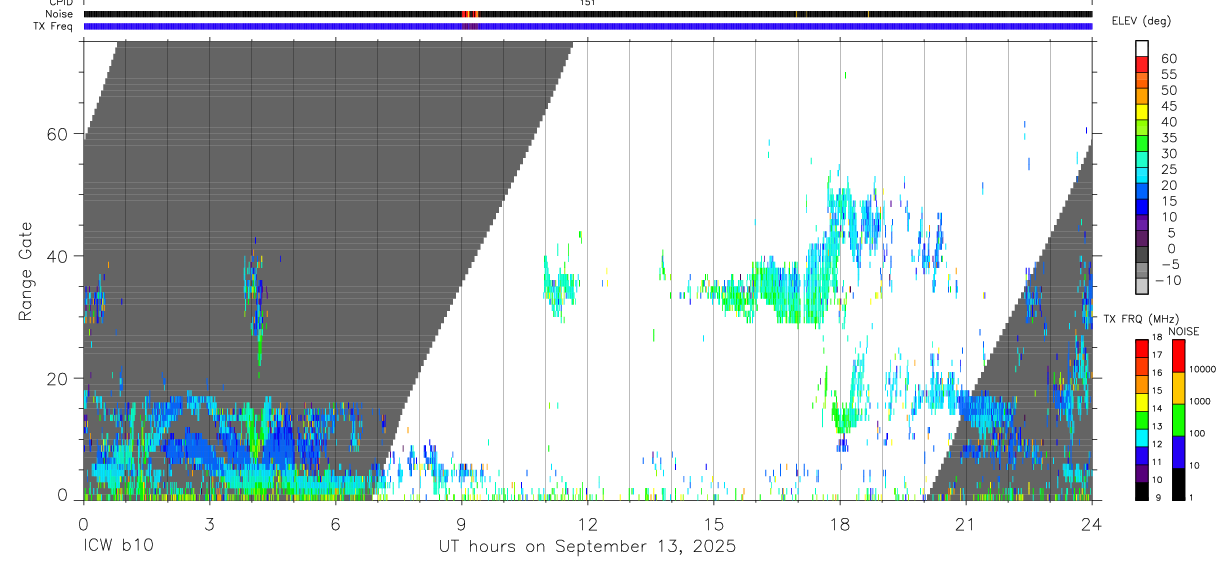Click the 'ELEV (deg)' colorbar title

[x=1141, y=21]
